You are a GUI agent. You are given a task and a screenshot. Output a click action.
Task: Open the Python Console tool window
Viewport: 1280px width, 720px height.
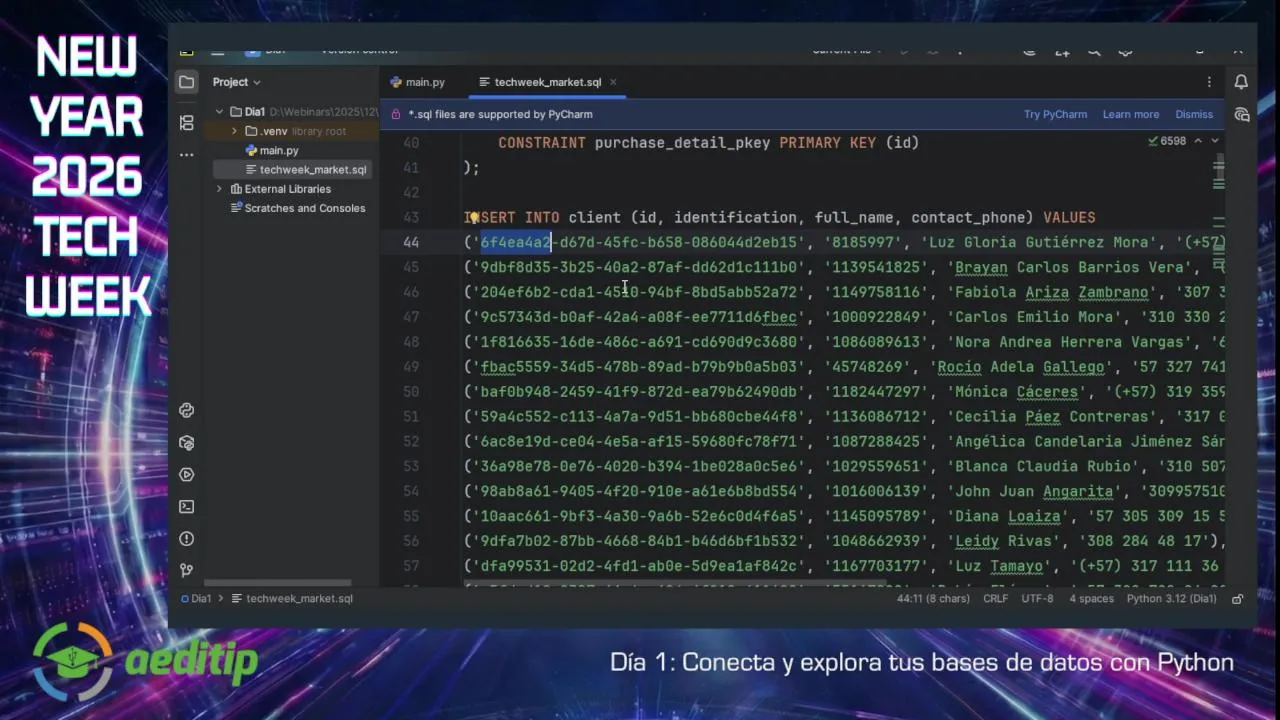tap(186, 410)
